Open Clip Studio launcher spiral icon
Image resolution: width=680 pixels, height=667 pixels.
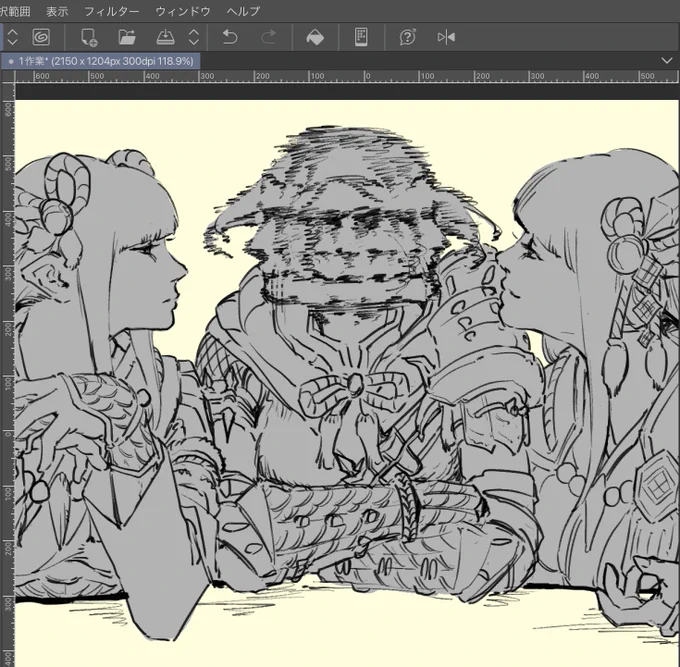tap(41, 37)
